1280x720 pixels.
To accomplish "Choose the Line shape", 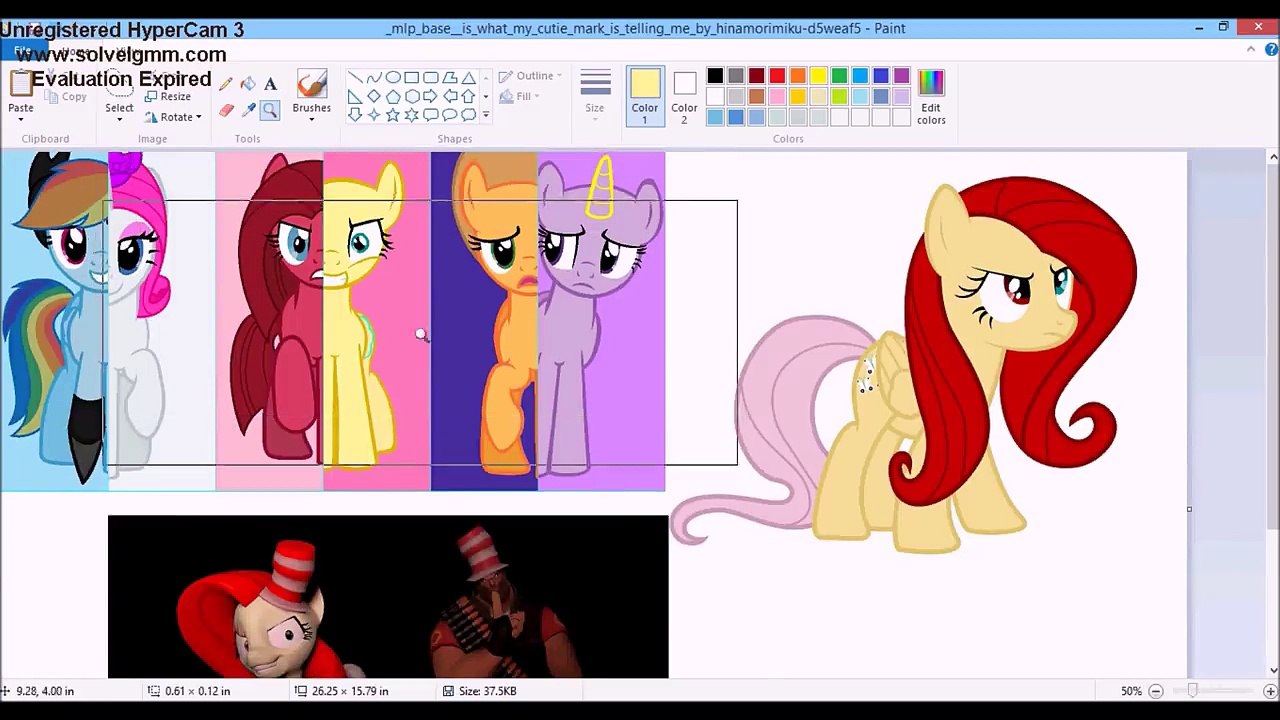I will point(355,78).
